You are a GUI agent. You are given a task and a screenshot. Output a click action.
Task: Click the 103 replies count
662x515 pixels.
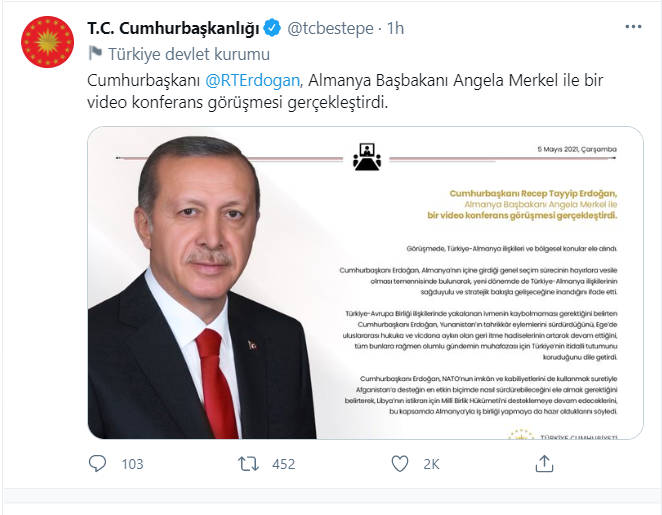(x=133, y=464)
